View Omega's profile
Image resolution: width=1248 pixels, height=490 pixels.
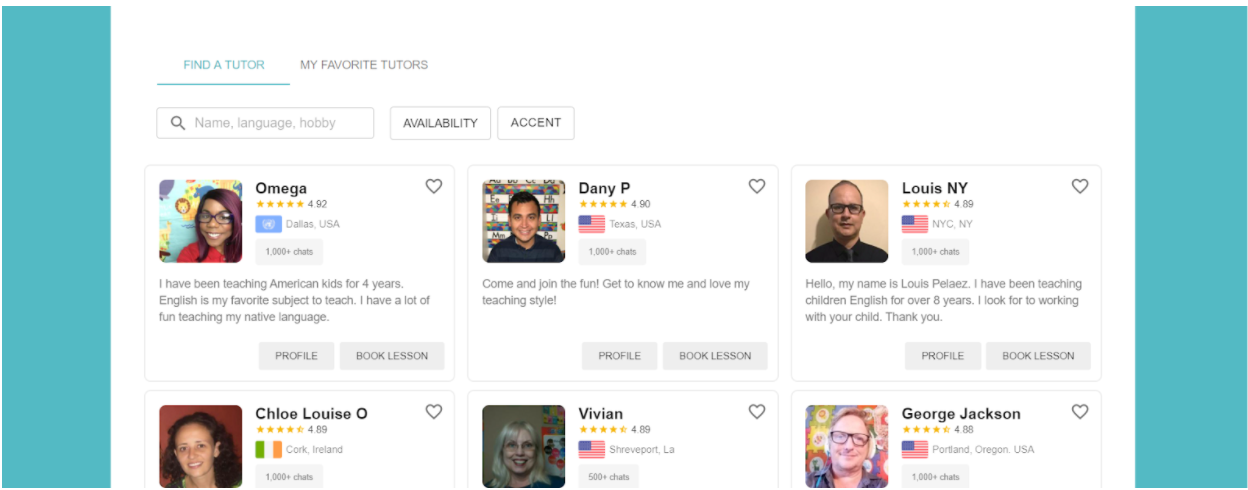[296, 356]
